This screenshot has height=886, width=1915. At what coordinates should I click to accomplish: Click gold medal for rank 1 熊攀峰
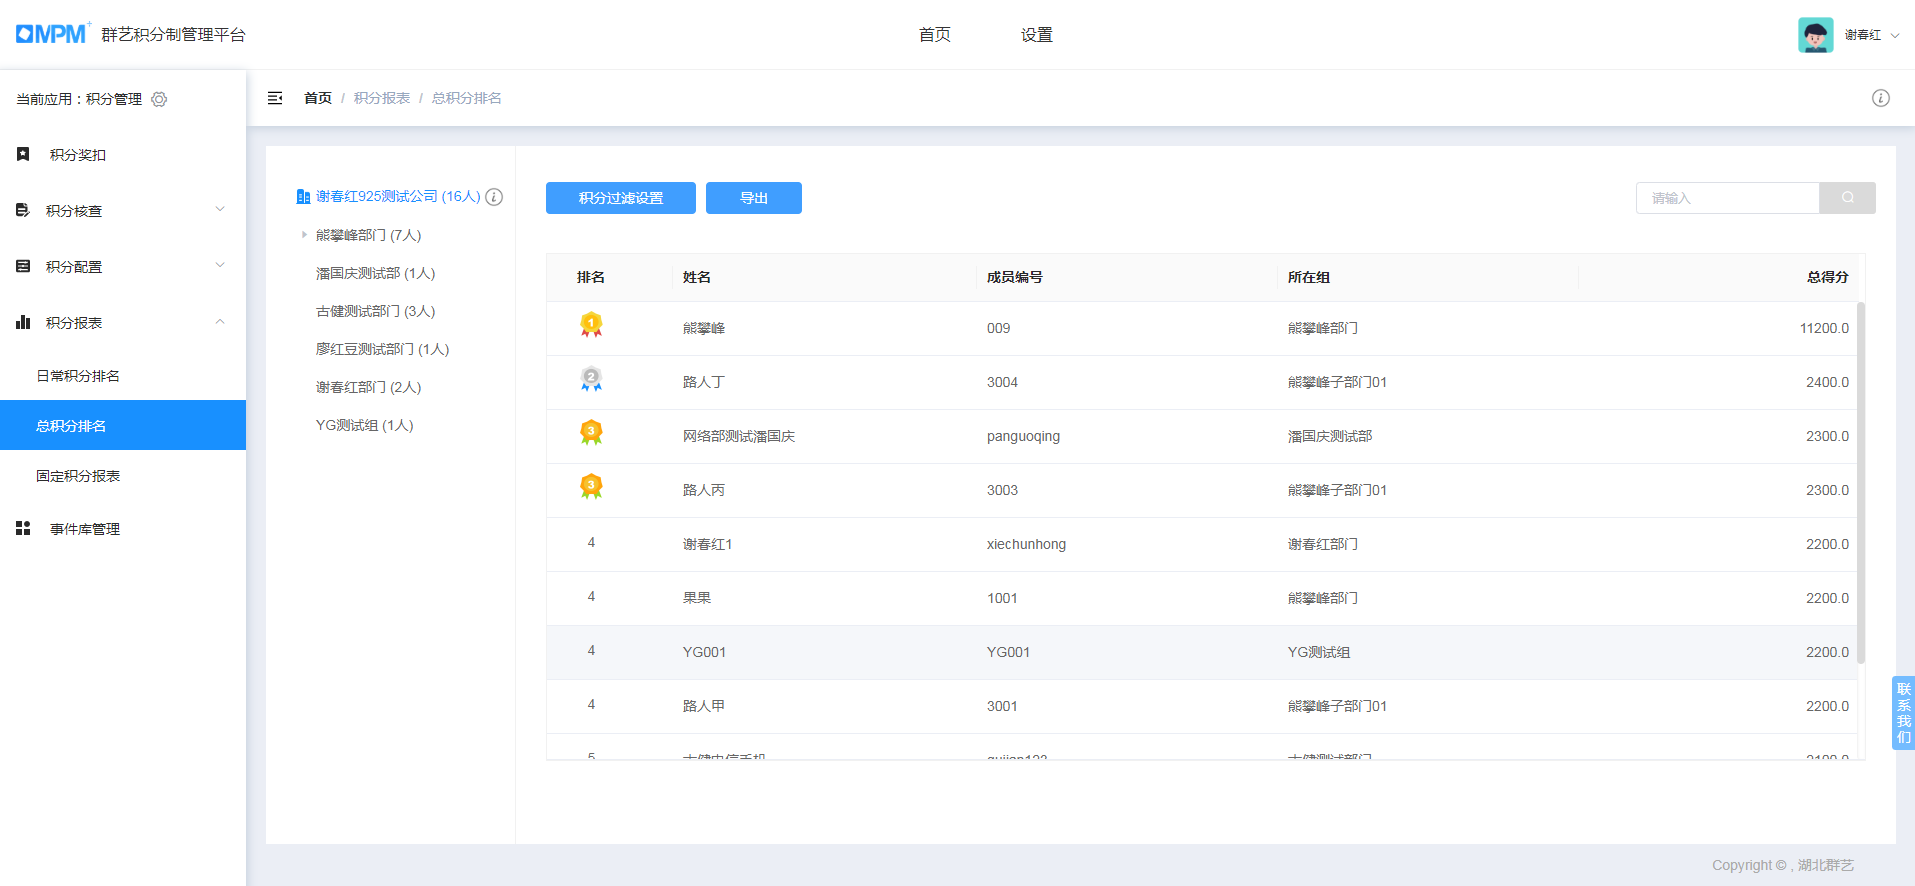click(x=591, y=325)
